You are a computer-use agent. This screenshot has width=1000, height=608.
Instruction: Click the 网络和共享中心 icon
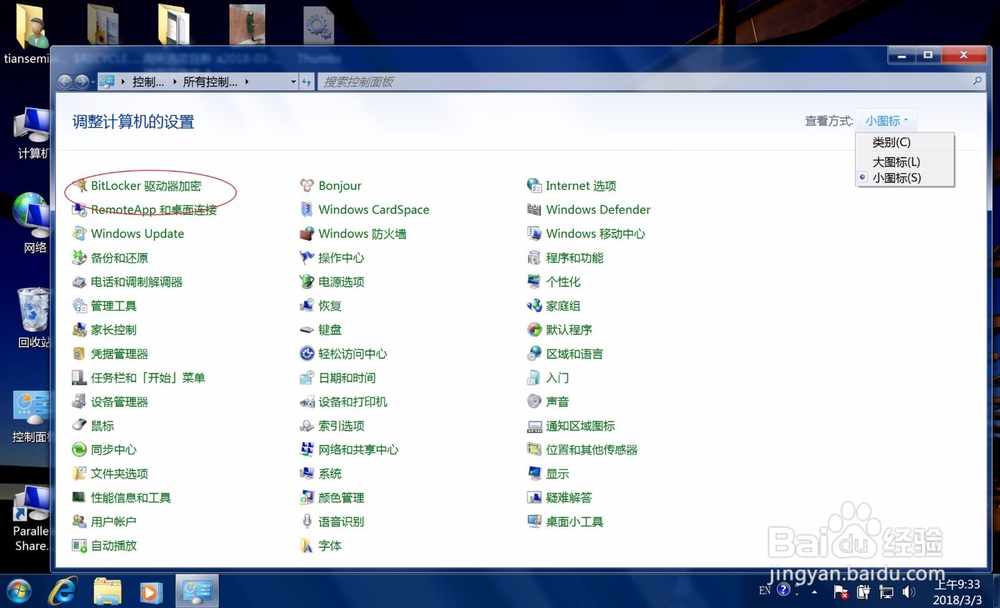tap(307, 450)
